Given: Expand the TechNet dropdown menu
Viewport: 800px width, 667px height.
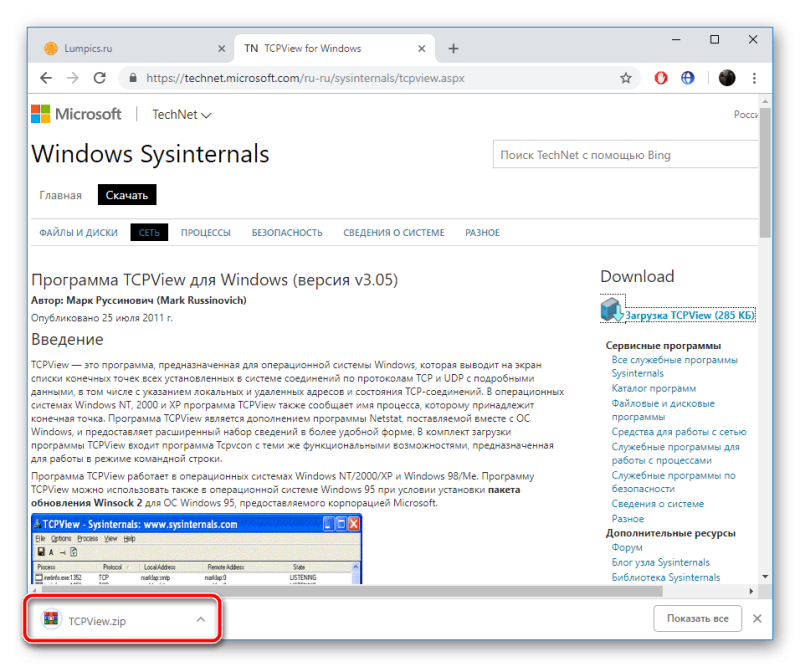Looking at the screenshot, I should (182, 115).
